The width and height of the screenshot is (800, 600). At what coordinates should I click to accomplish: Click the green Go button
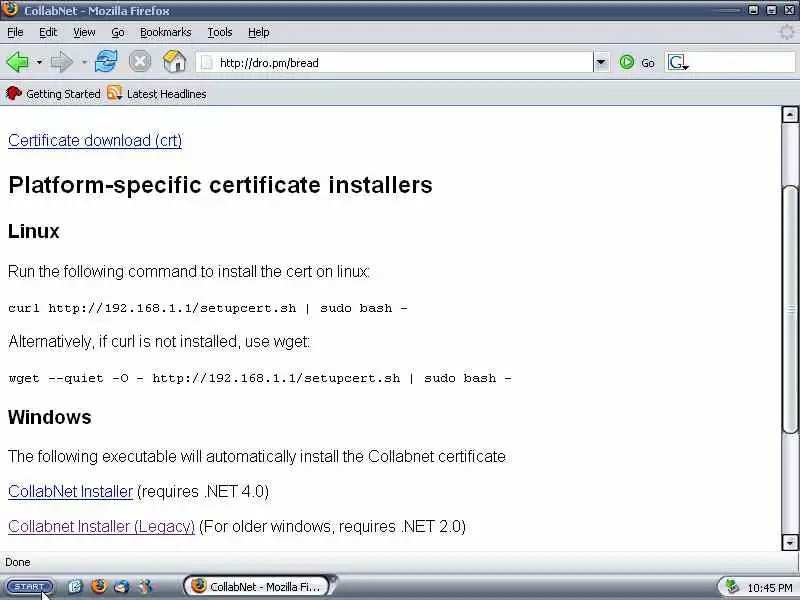[x=637, y=63]
